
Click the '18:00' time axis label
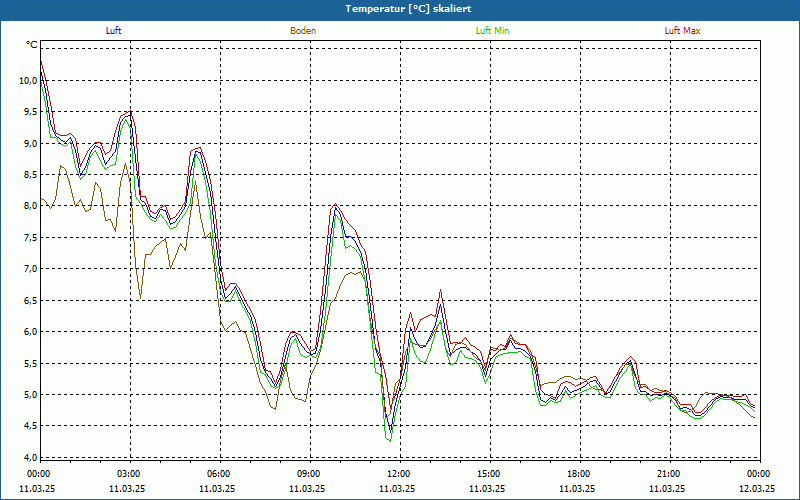pos(580,474)
